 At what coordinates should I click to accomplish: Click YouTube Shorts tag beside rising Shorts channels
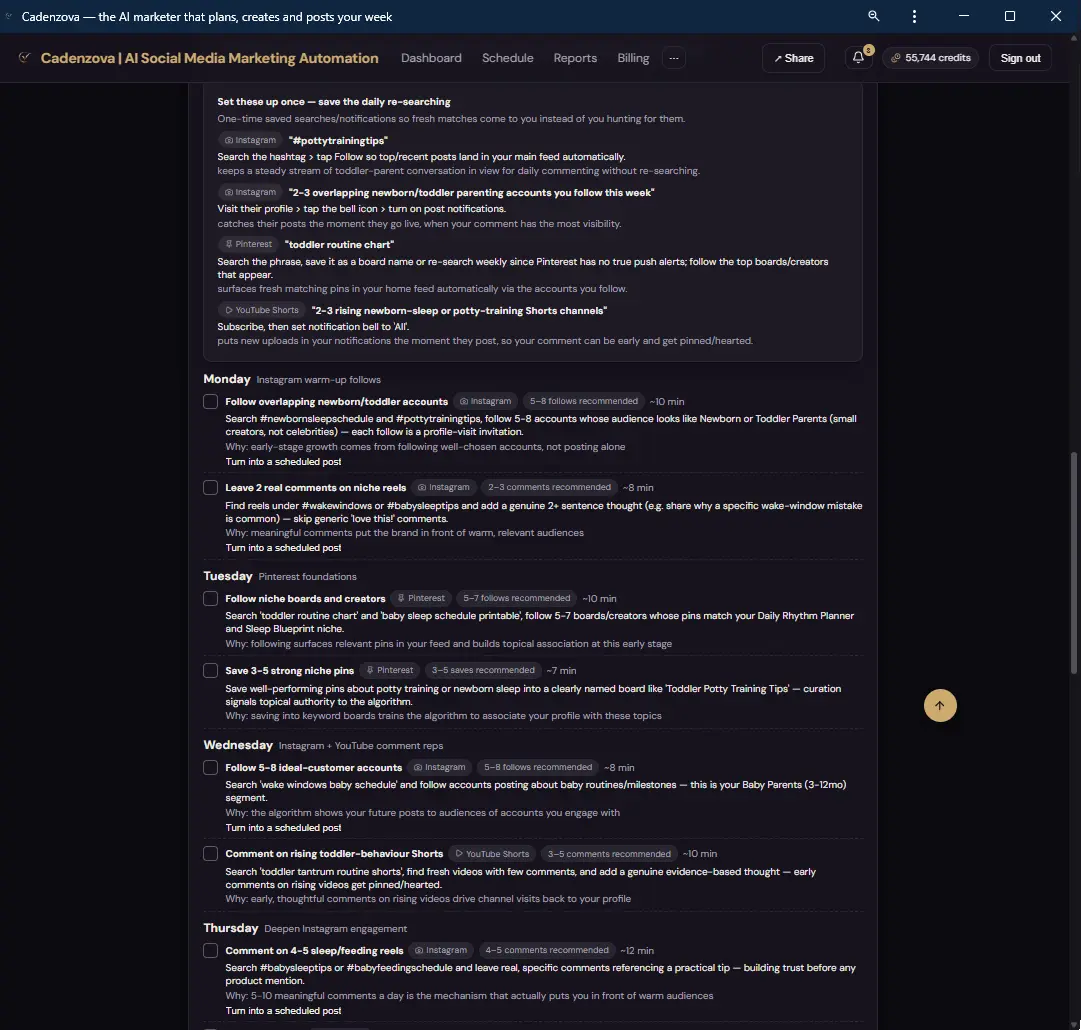tap(262, 310)
